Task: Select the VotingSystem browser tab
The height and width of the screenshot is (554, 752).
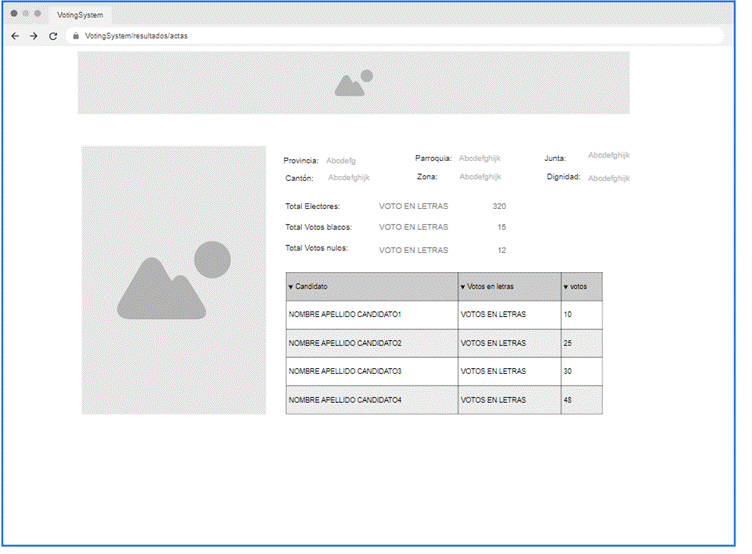Action: tap(80, 15)
